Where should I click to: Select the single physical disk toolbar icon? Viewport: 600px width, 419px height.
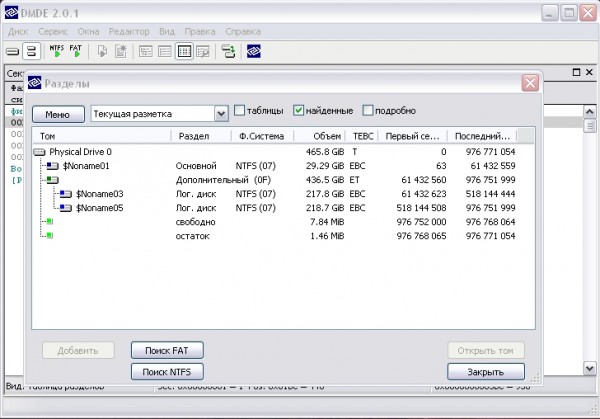tap(12, 51)
